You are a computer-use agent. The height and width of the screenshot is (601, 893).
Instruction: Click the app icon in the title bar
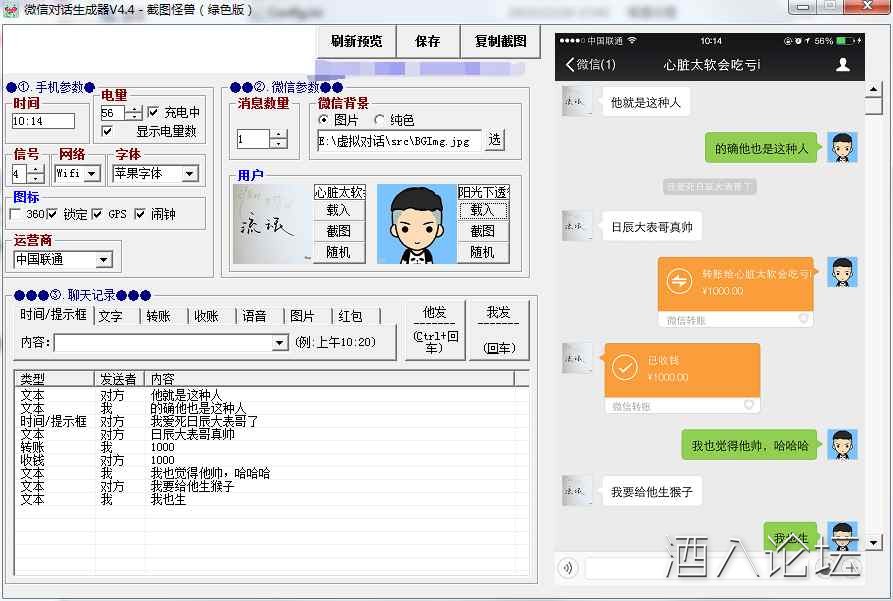click(12, 10)
